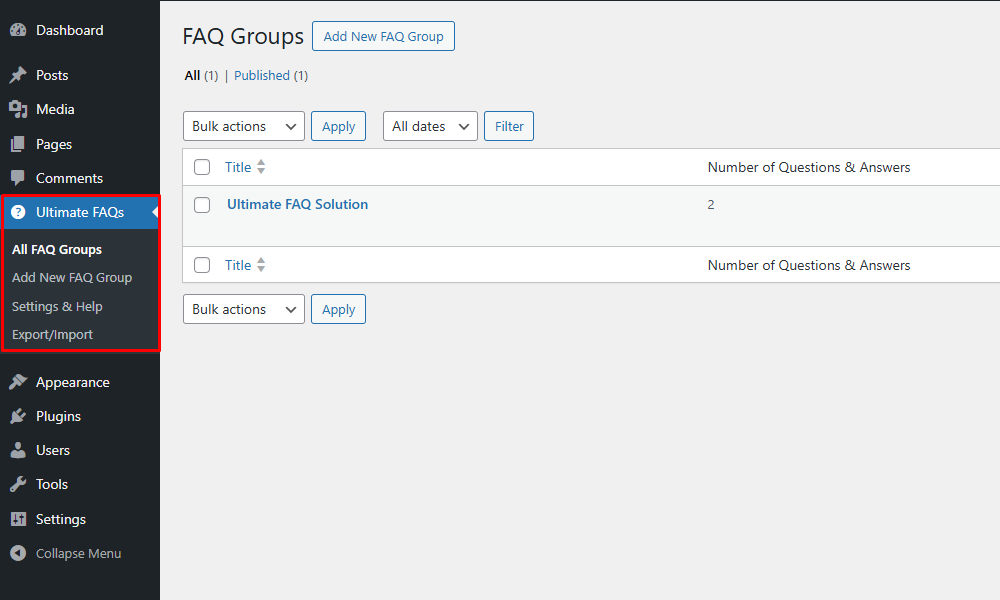Open Export/Import submenu item

click(x=52, y=334)
